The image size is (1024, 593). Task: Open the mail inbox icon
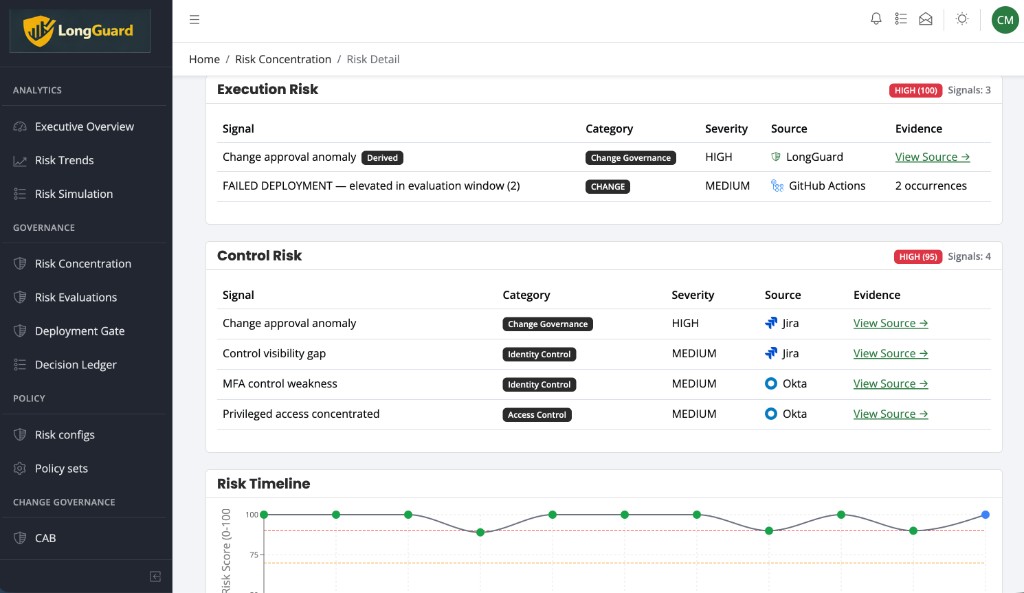click(x=926, y=19)
